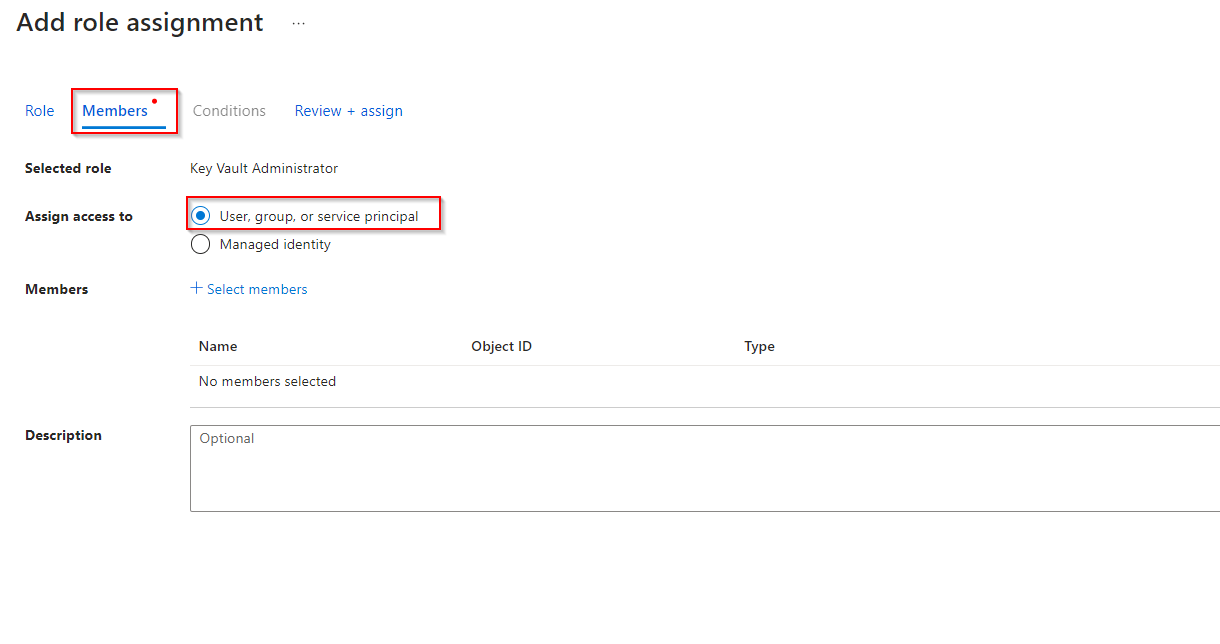The image size is (1220, 644).
Task: Sort by the Name column header
Action: (218, 346)
